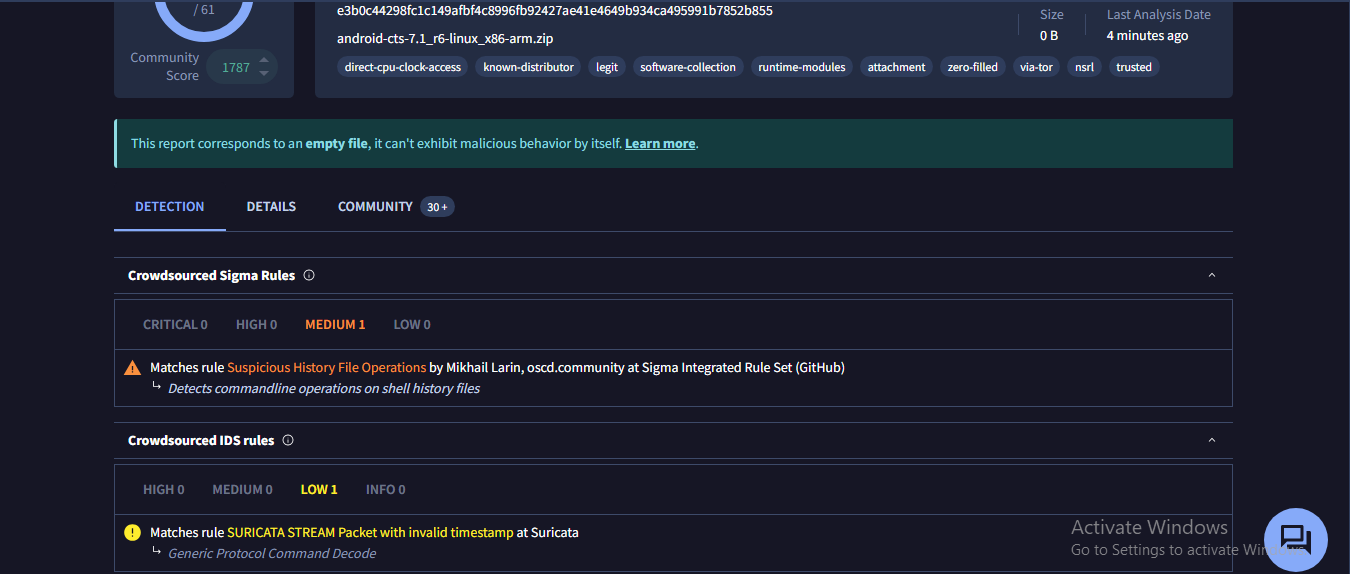1350x574 pixels.
Task: Collapse the Crowdsourced IDS rules section
Action: click(1212, 440)
